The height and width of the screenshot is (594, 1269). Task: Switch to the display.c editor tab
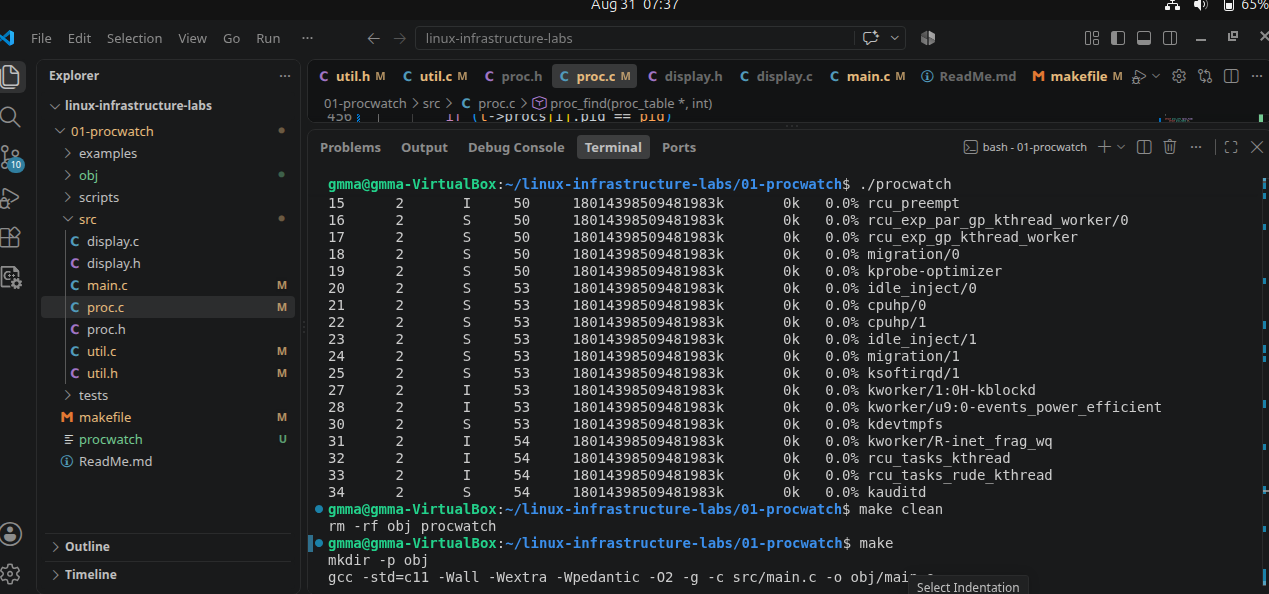click(x=776, y=76)
